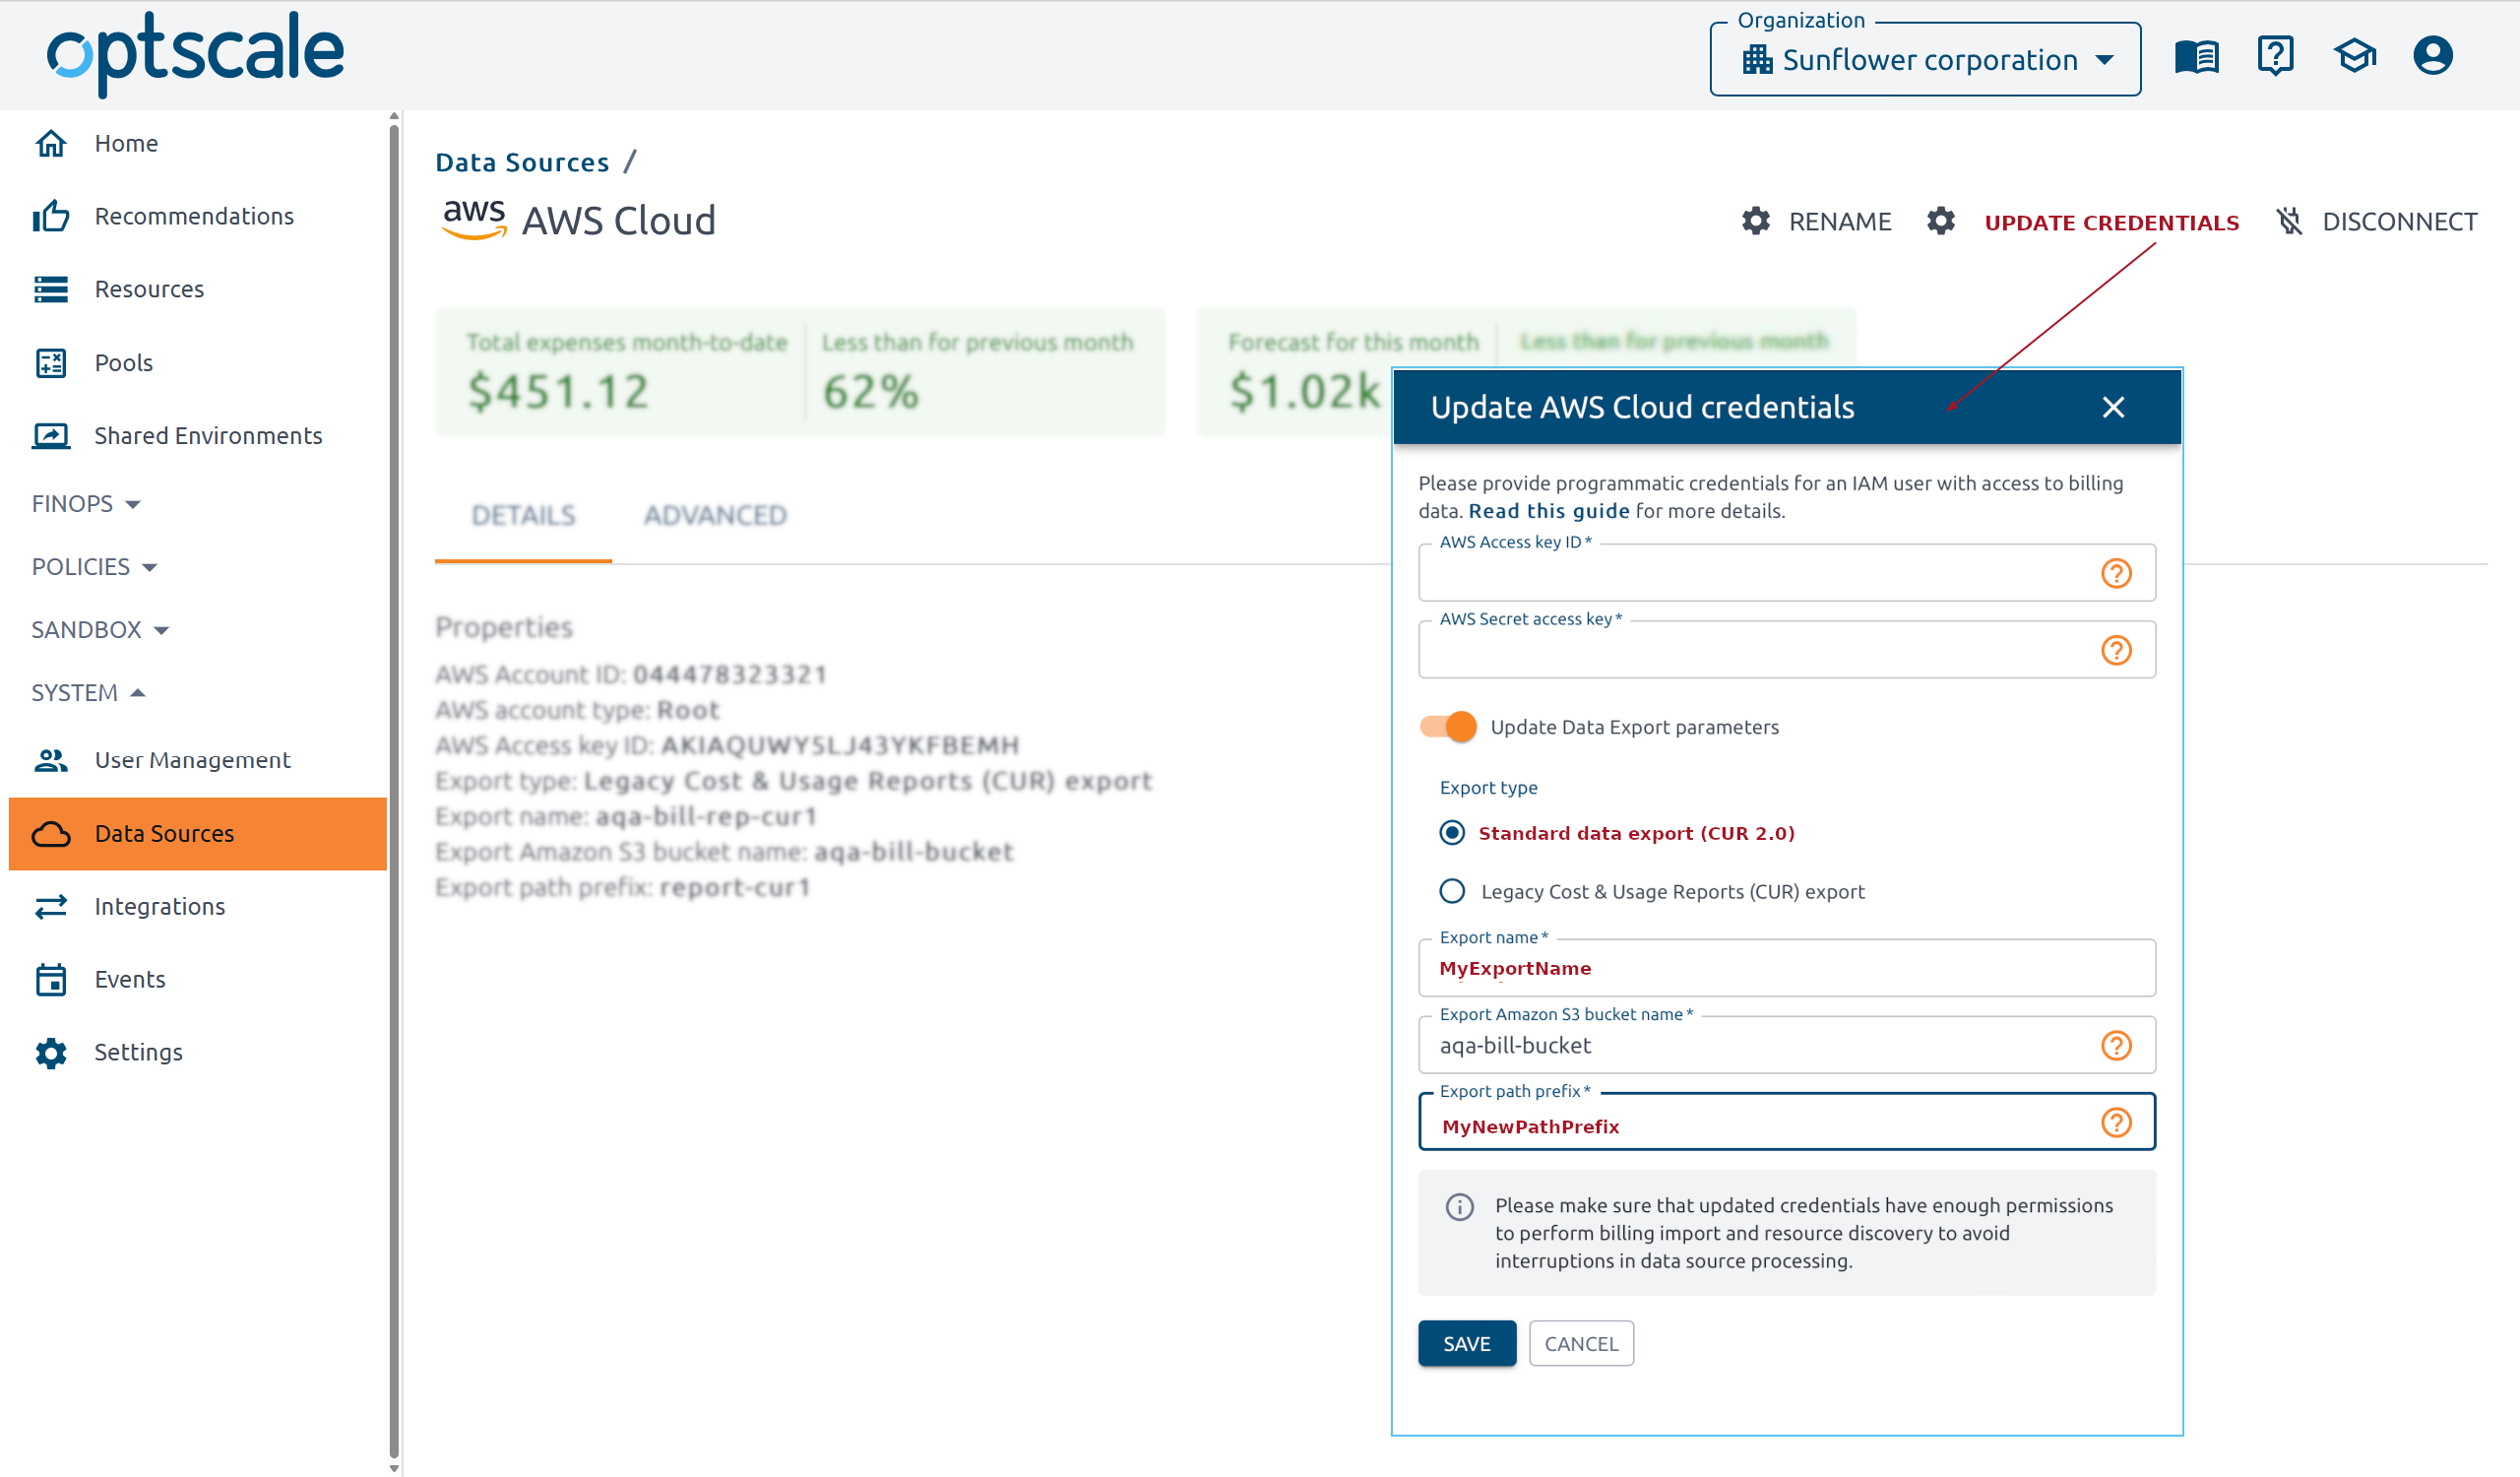This screenshot has height=1477, width=2520.
Task: Show help for AWS Access key ID
Action: tap(2116, 573)
